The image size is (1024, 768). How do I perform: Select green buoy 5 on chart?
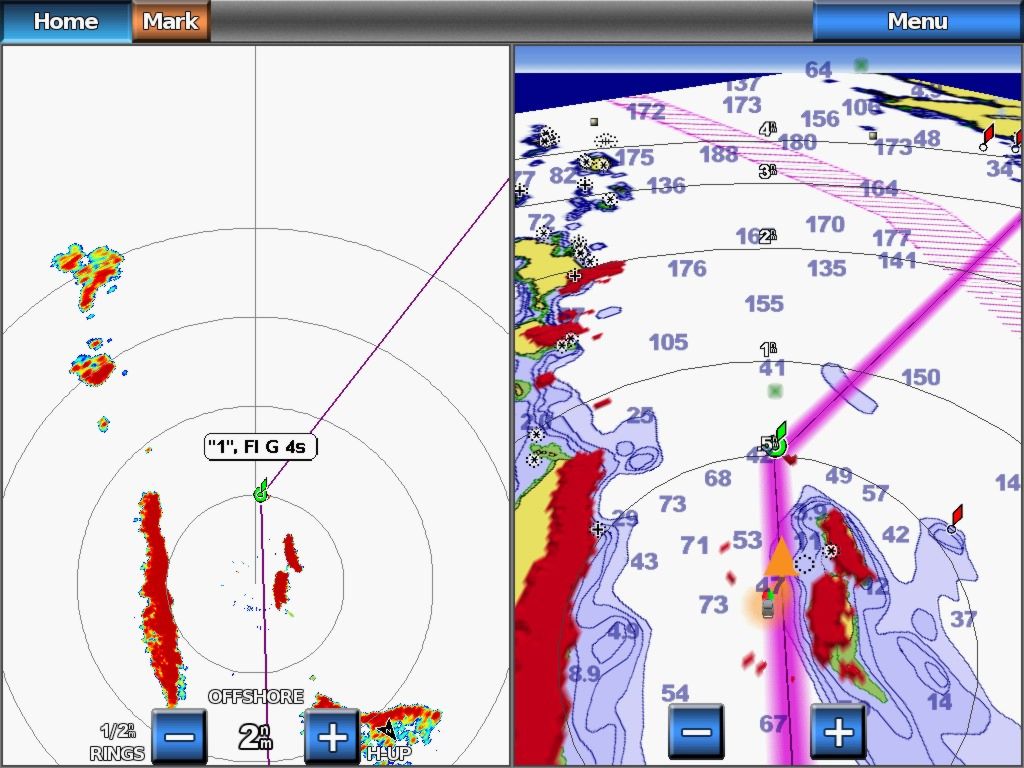click(x=776, y=441)
